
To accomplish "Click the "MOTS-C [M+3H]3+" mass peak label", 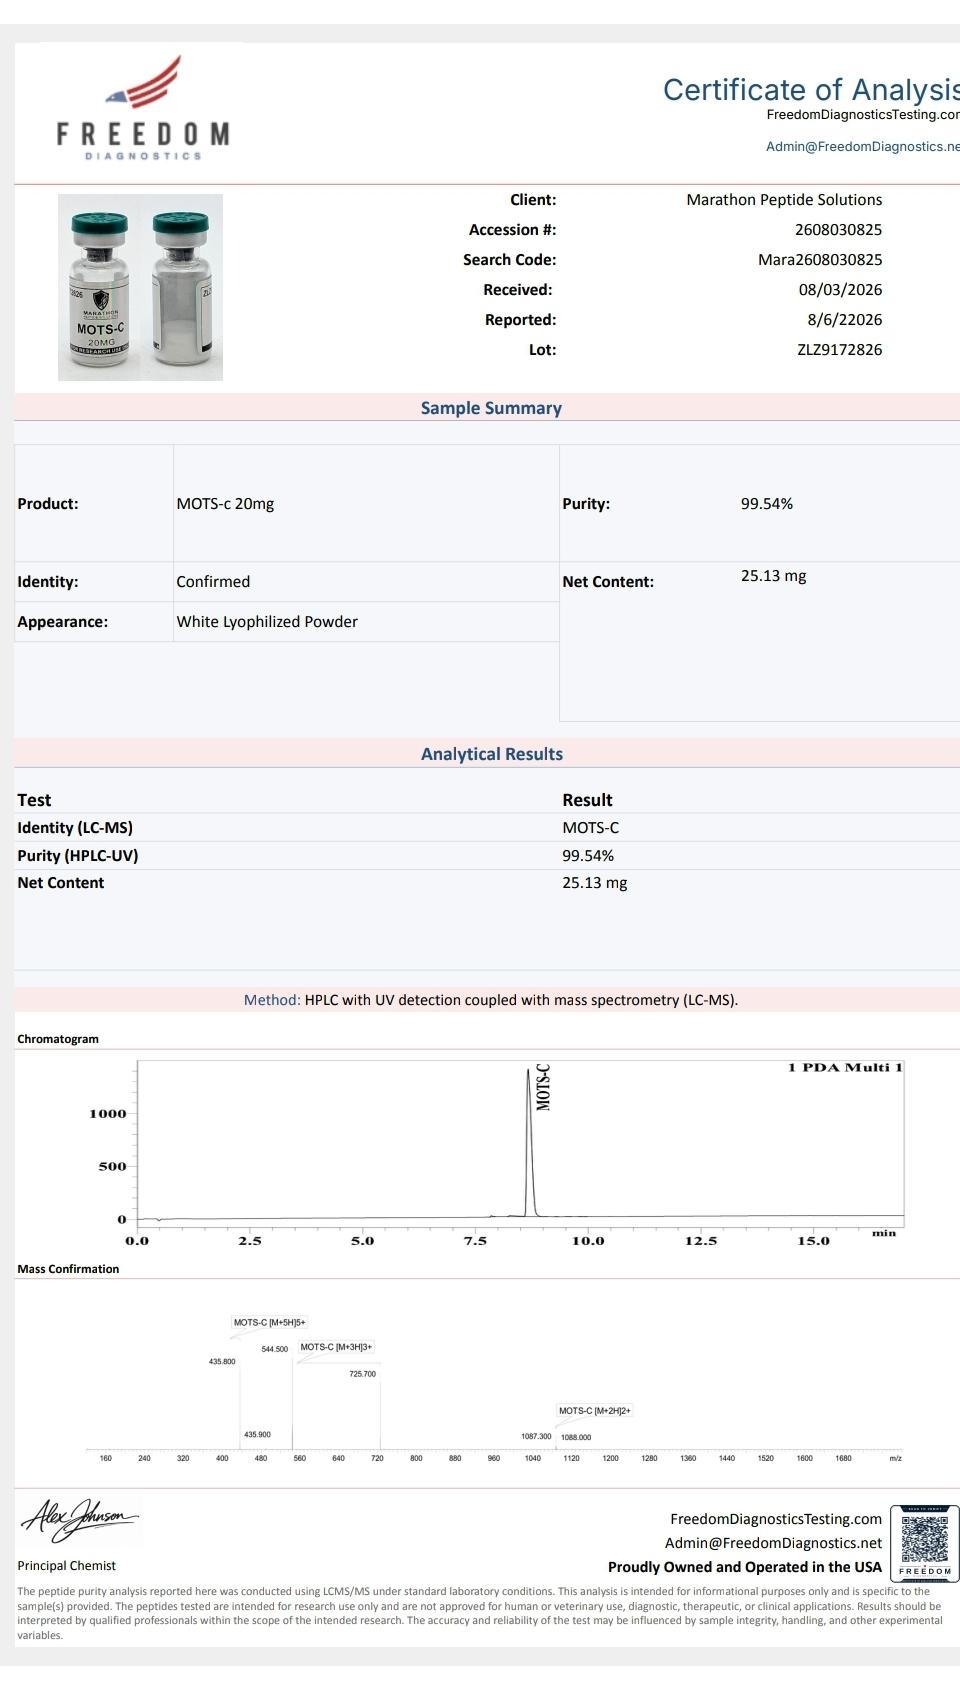I will (x=336, y=1347).
